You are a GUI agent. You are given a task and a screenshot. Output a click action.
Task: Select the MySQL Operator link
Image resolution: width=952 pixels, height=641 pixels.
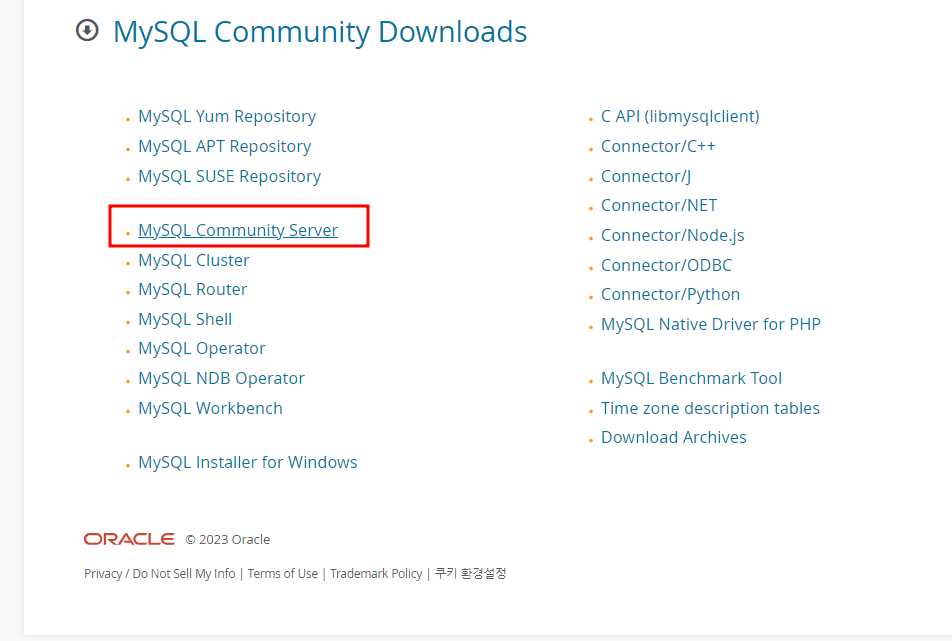point(202,348)
